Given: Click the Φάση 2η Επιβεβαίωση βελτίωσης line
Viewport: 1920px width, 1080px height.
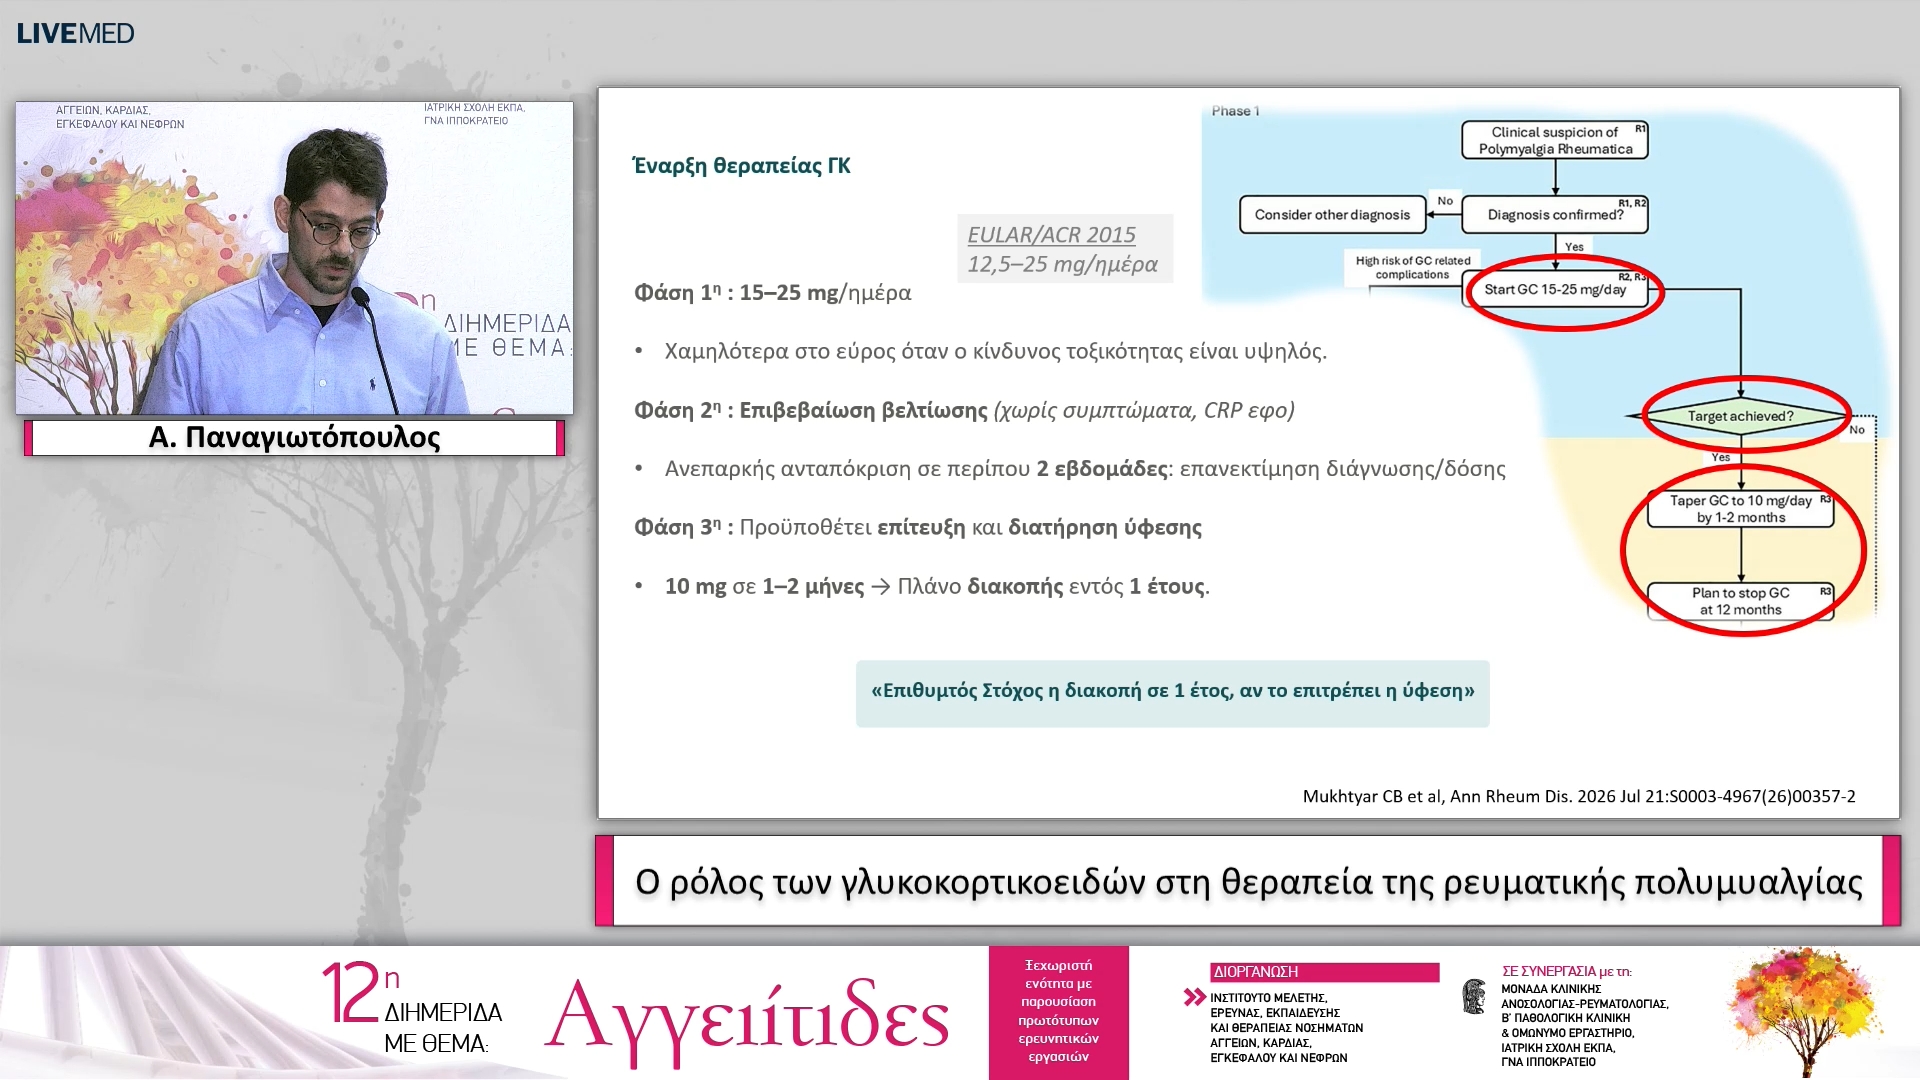Looking at the screenshot, I should click(x=964, y=411).
